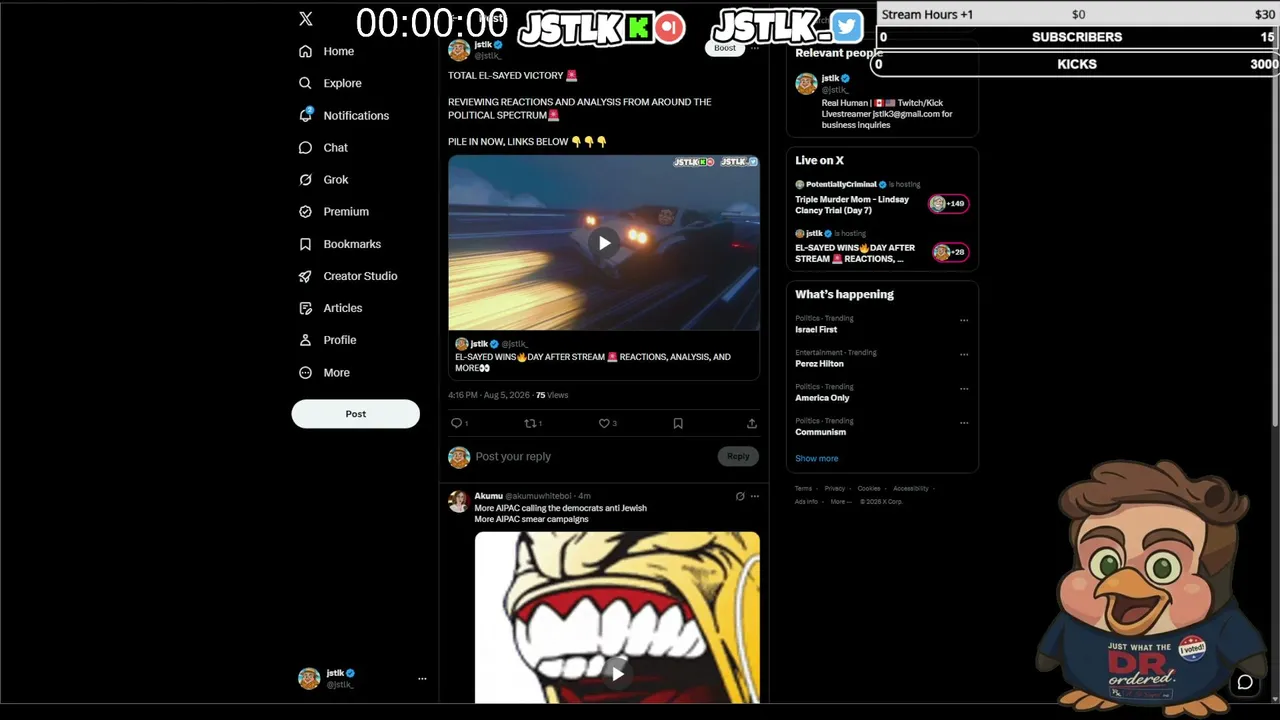Image resolution: width=1280 pixels, height=720 pixels.
Task: Open the America Only trending topic
Action: click(x=822, y=398)
